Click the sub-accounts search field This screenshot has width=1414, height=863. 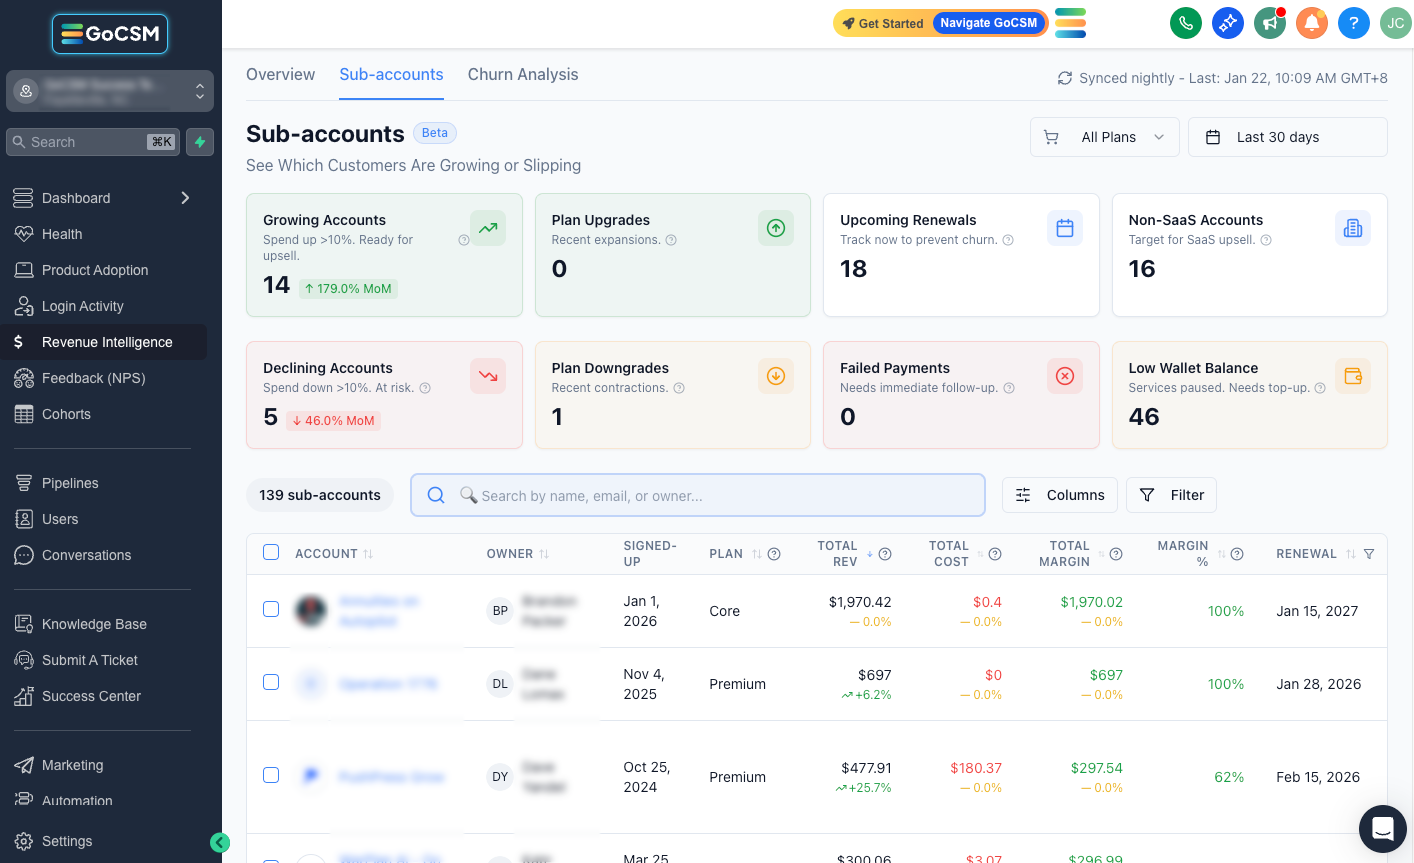pyautogui.click(x=698, y=495)
